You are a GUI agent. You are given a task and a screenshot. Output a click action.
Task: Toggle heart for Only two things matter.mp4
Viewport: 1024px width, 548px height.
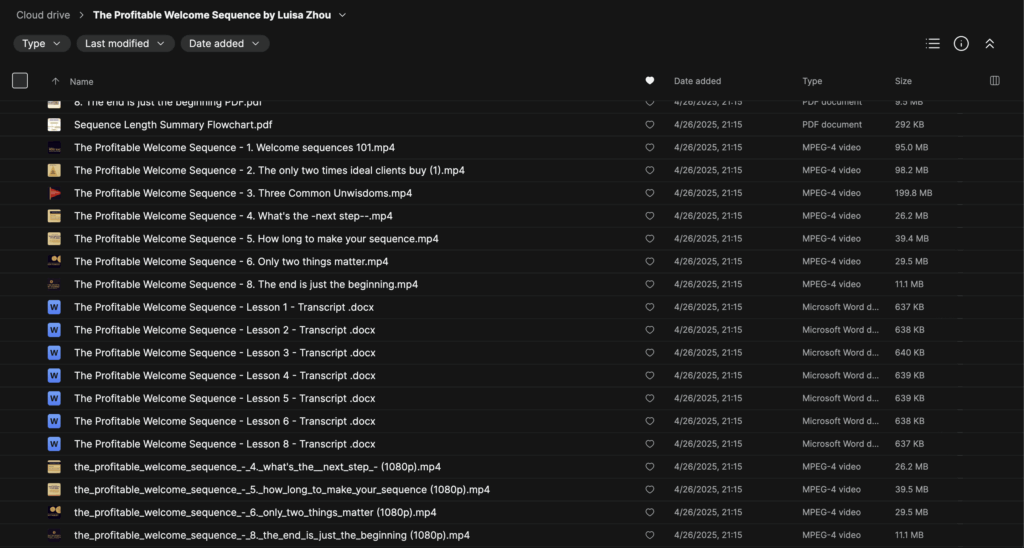tap(650, 262)
